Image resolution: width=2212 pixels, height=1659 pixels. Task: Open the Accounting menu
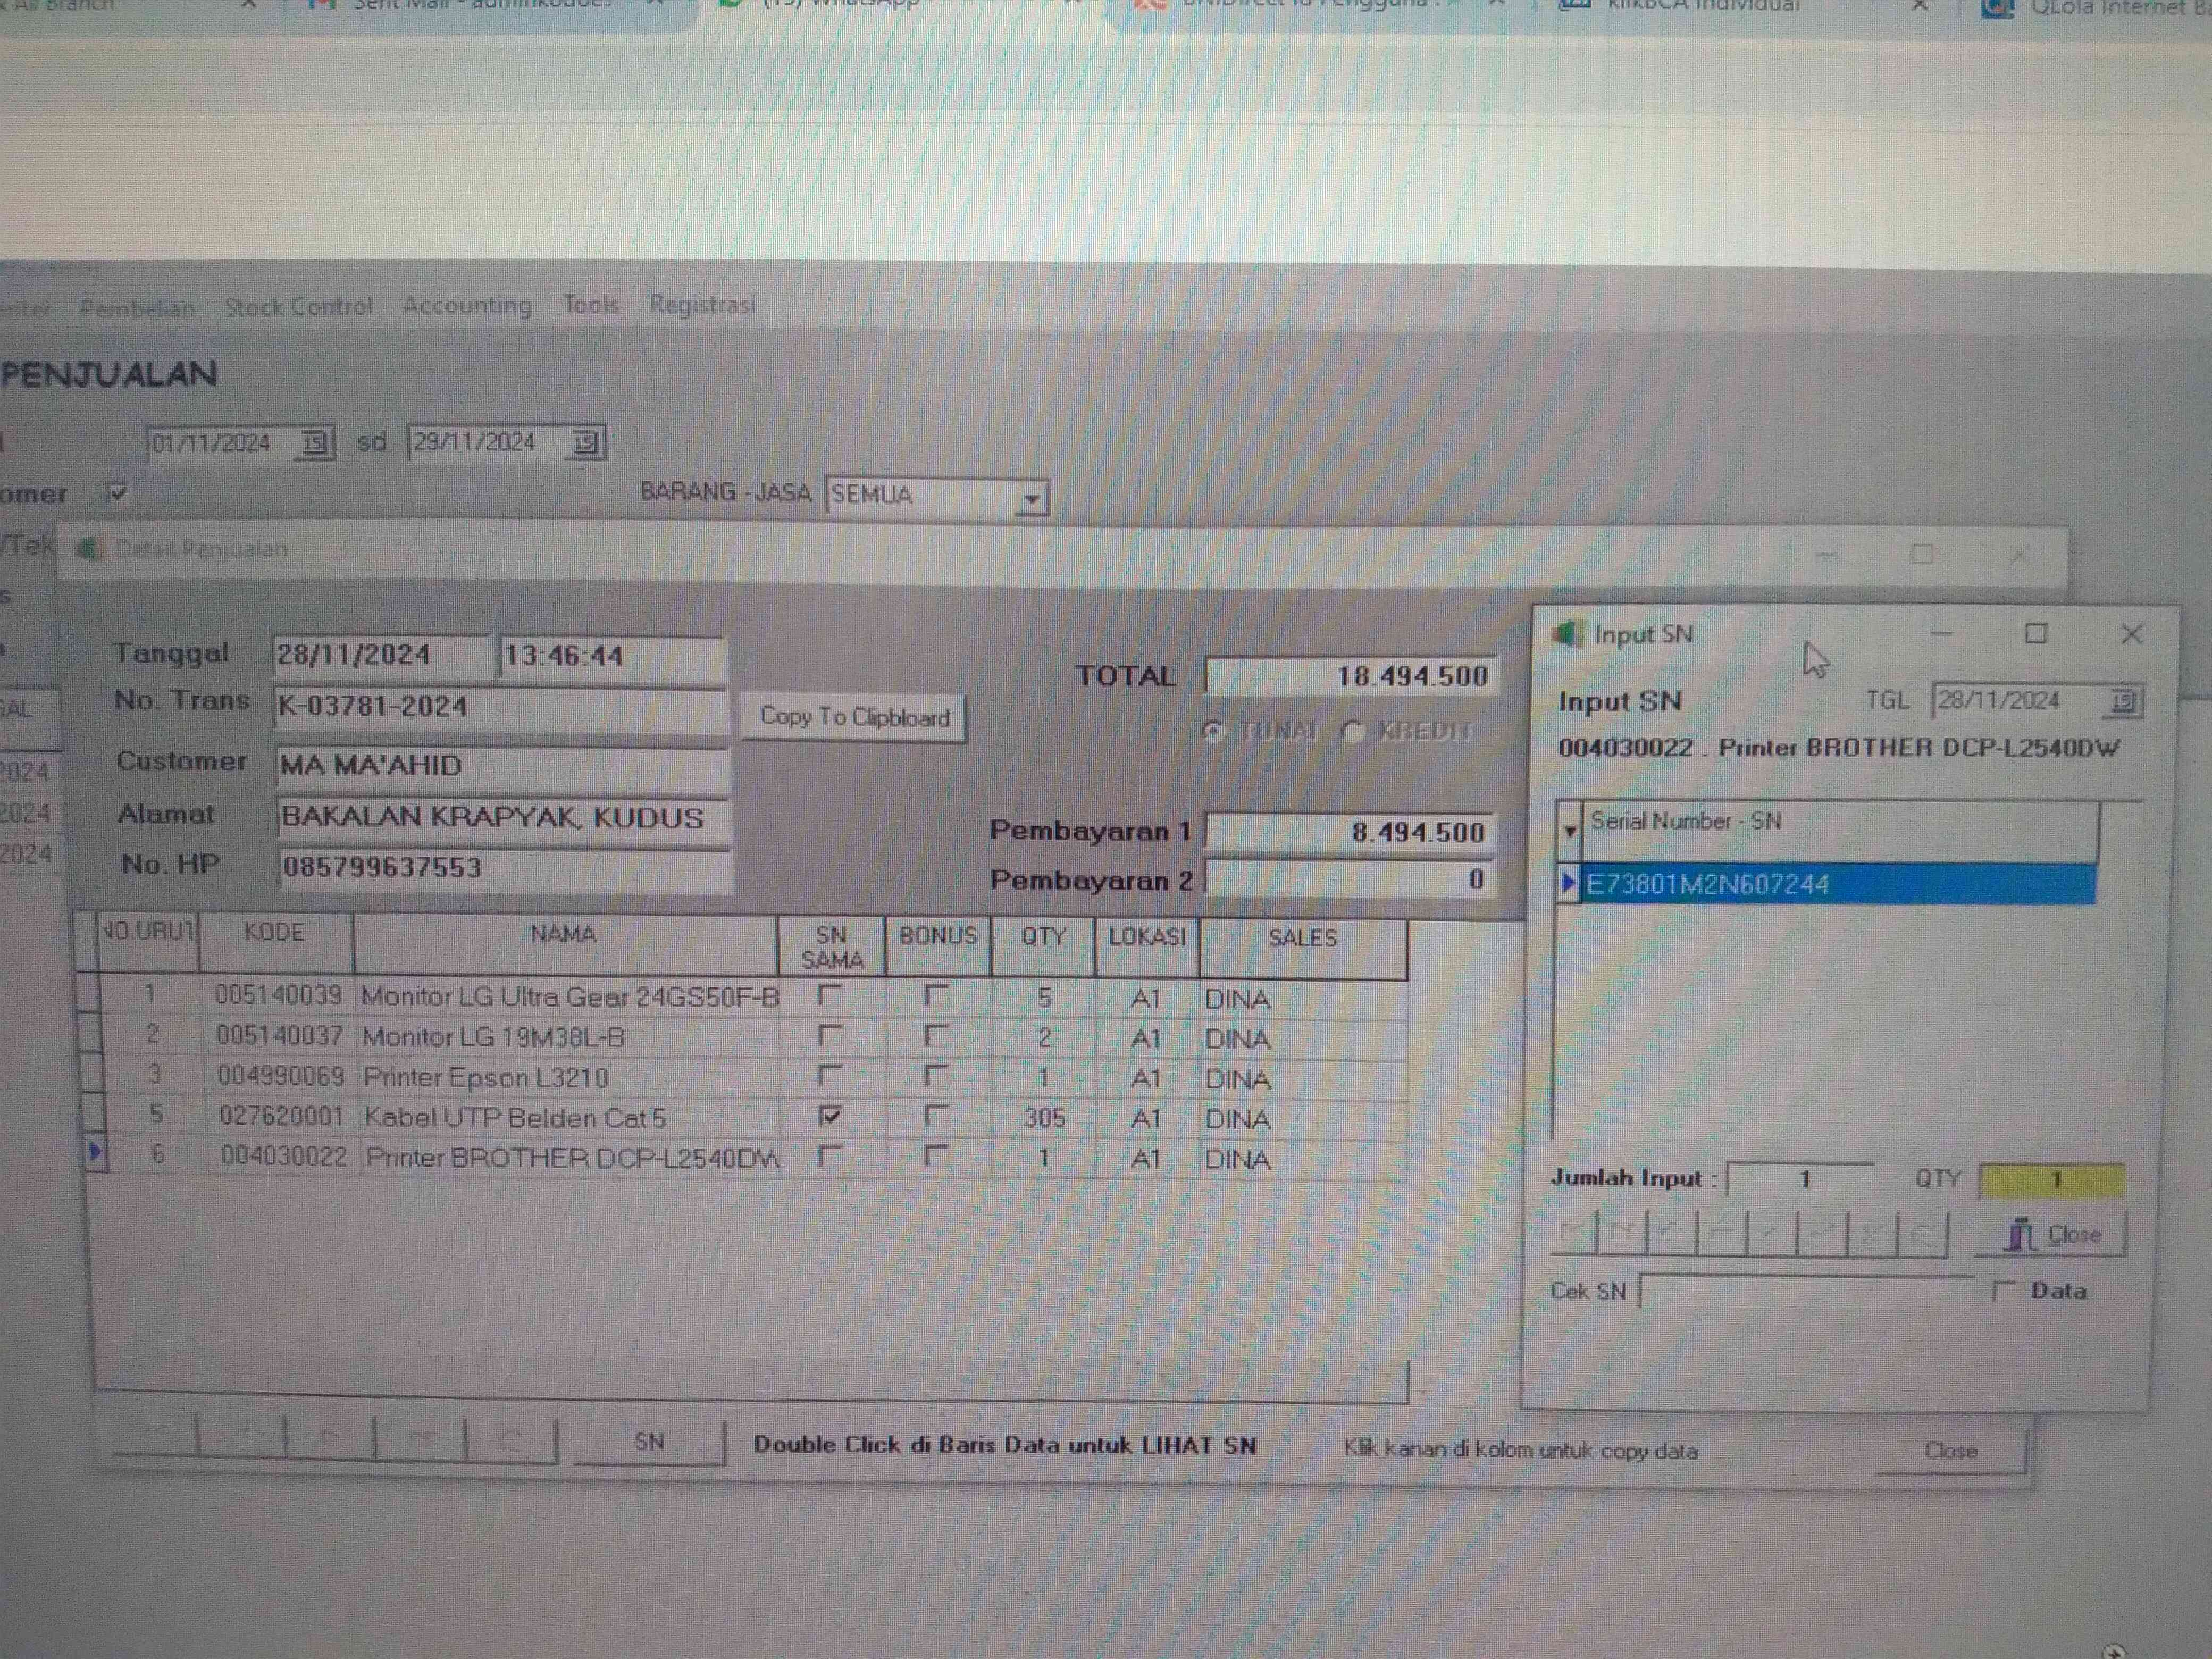pos(467,306)
